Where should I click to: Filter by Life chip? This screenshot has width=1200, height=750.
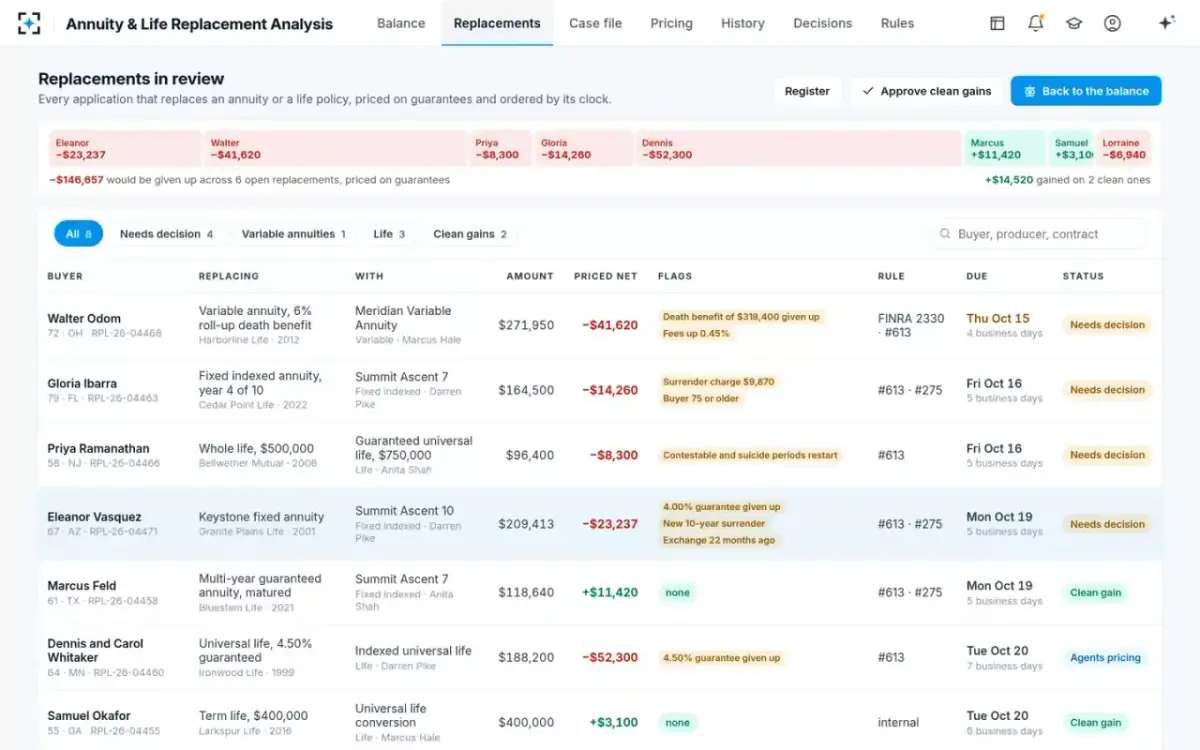point(389,234)
